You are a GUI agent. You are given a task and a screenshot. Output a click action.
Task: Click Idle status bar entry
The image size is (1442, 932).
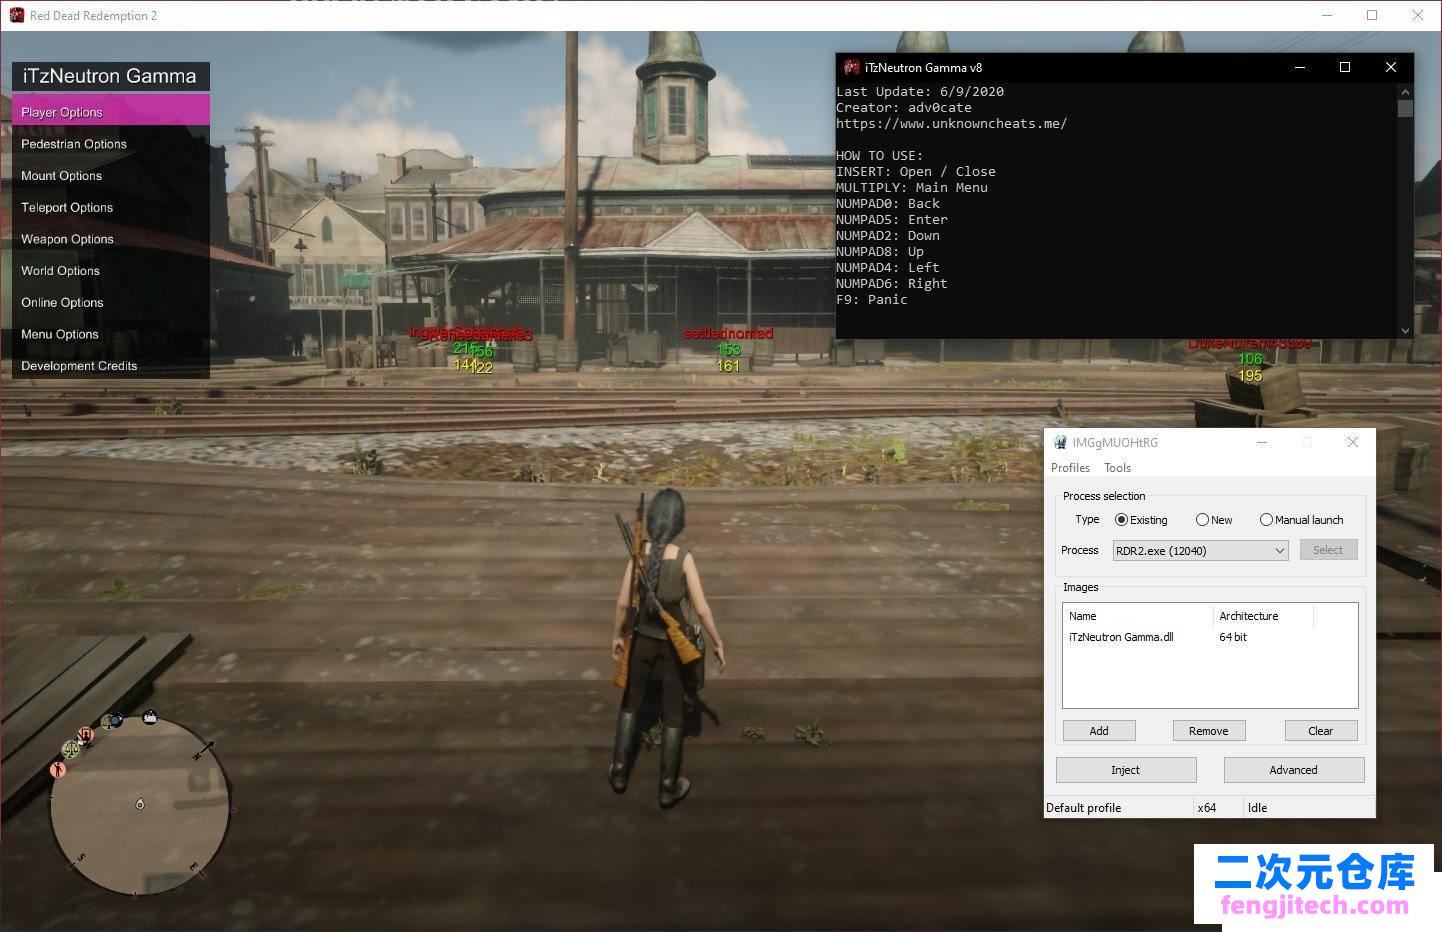(x=1258, y=808)
